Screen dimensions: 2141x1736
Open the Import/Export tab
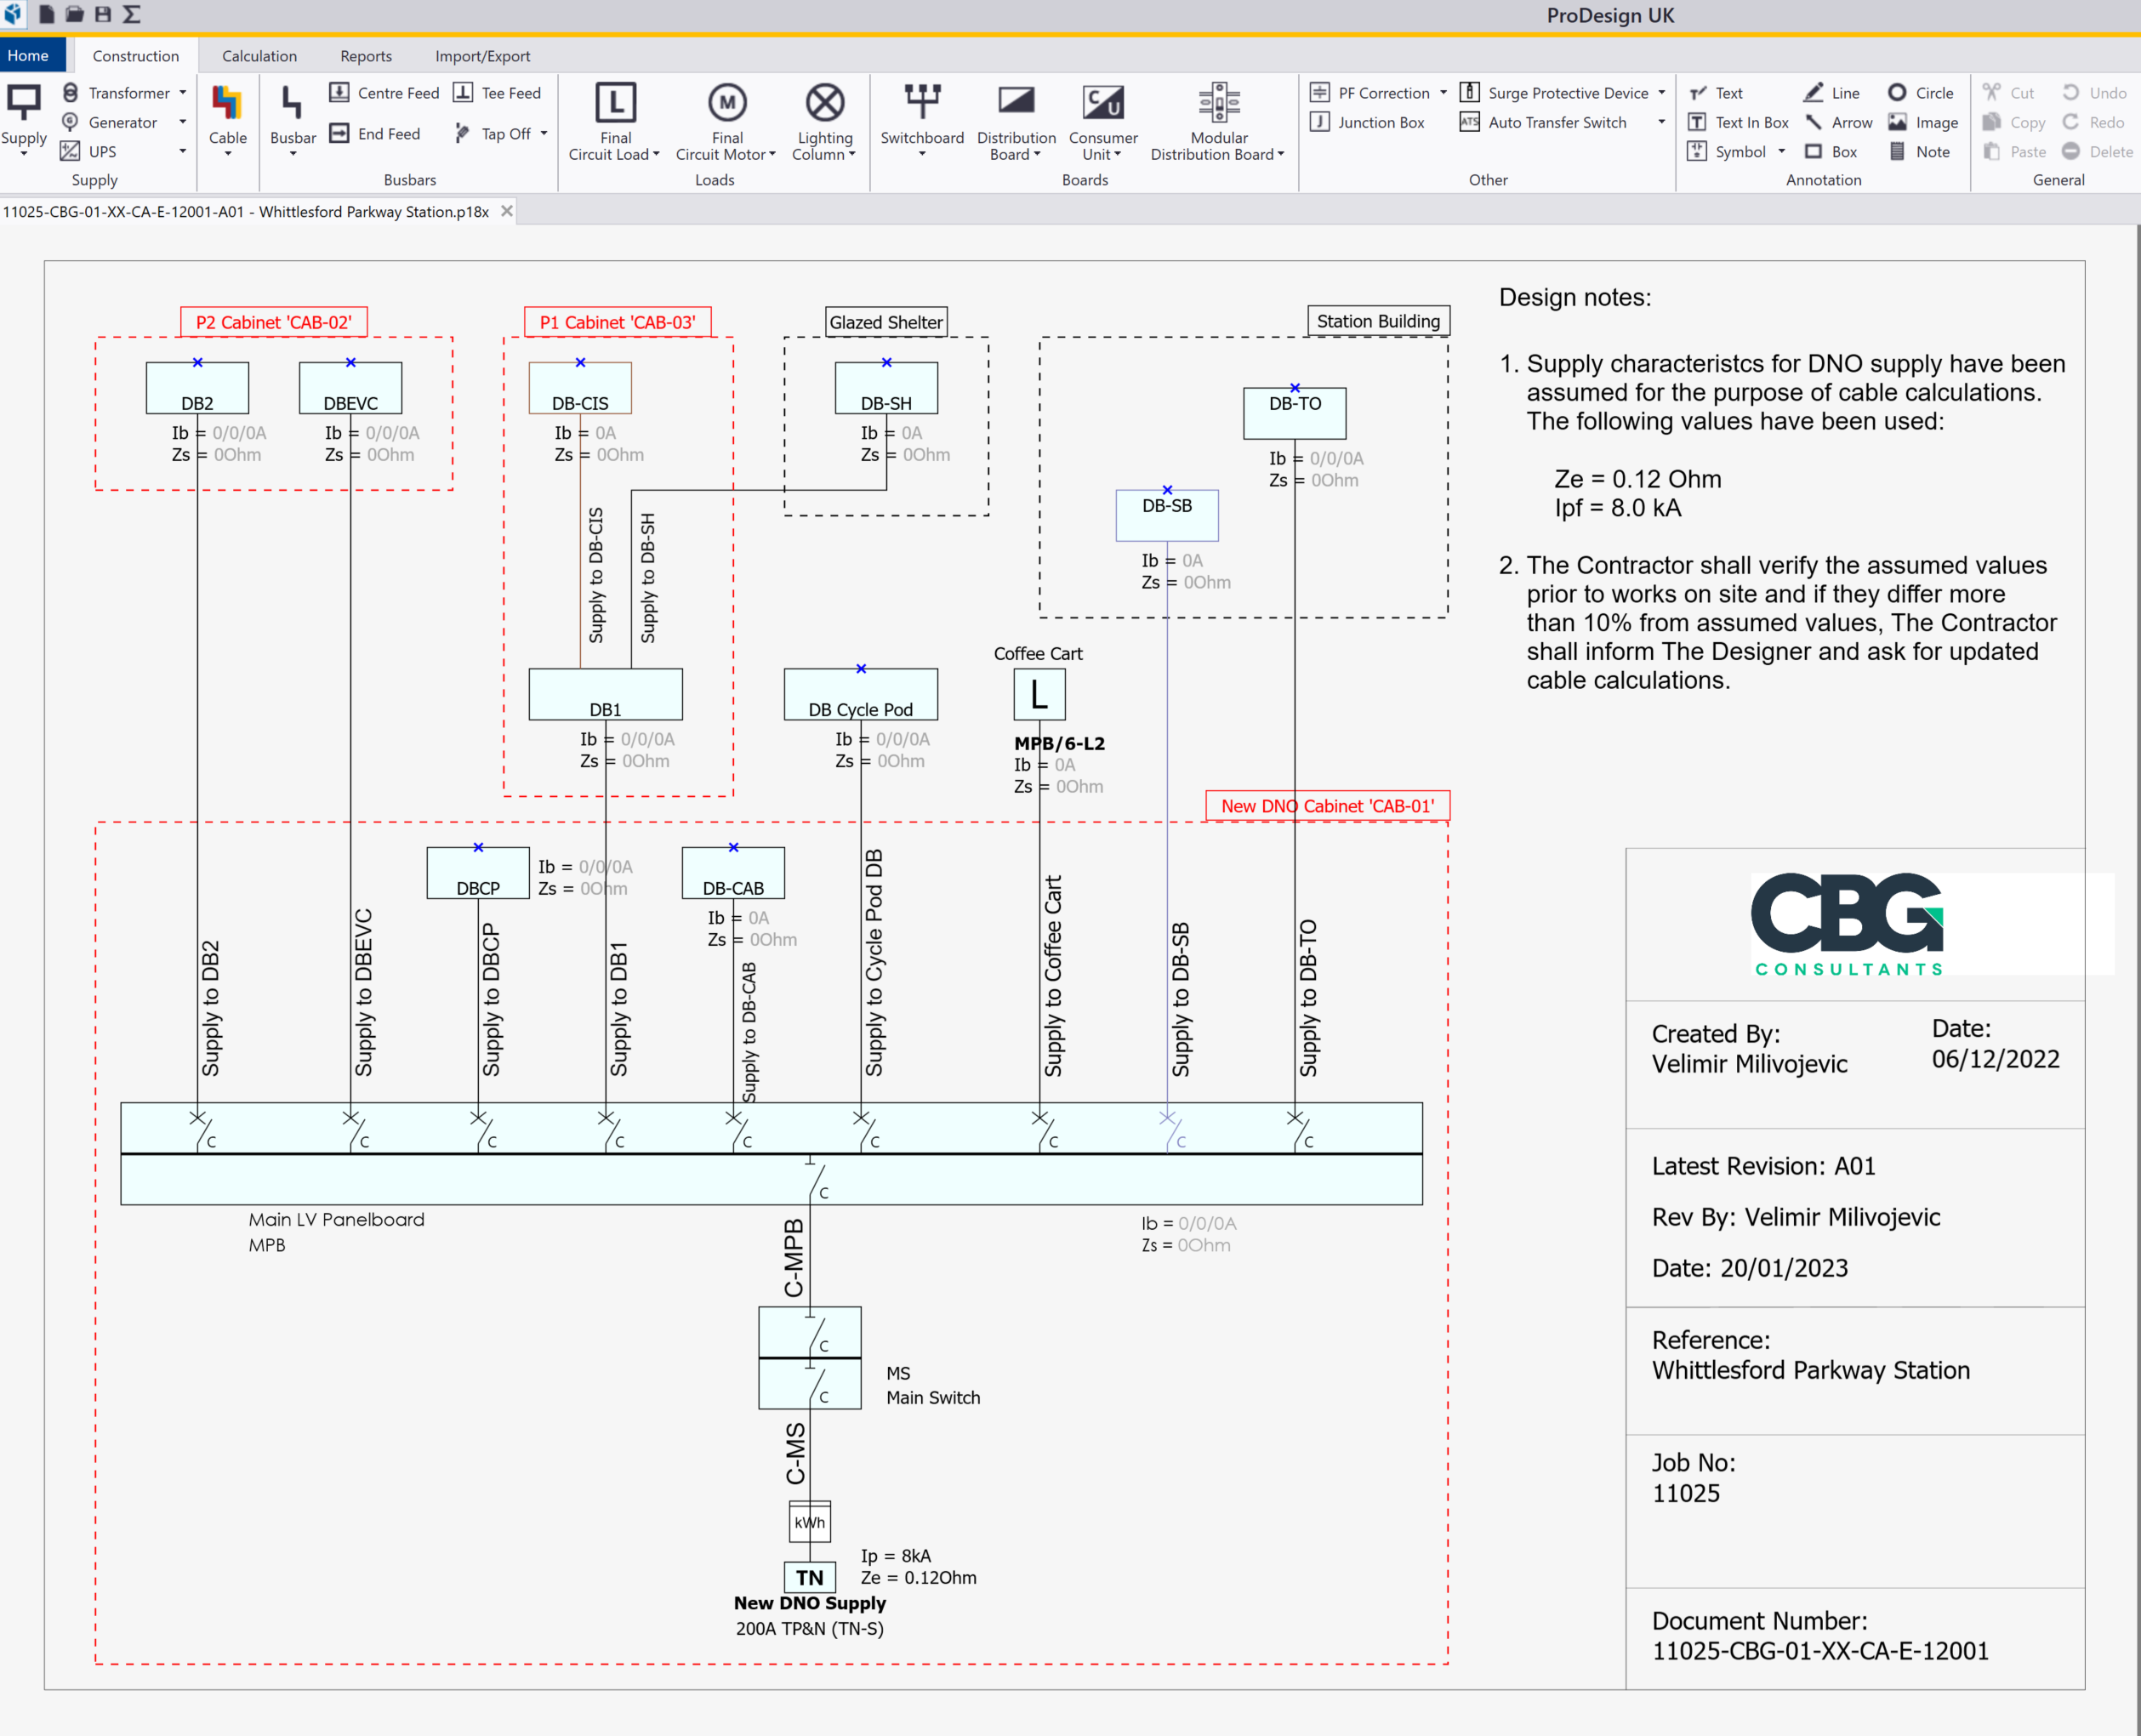pyautogui.click(x=483, y=56)
